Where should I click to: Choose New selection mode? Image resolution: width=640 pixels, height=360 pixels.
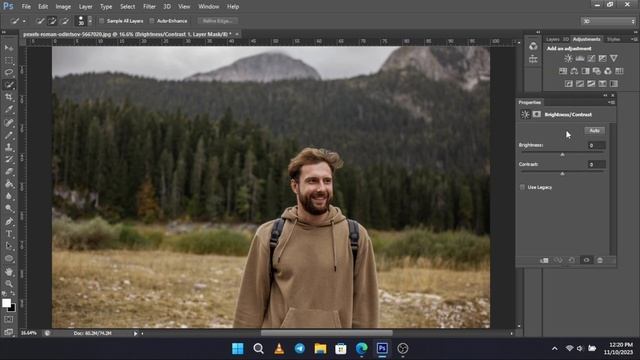click(x=40, y=21)
